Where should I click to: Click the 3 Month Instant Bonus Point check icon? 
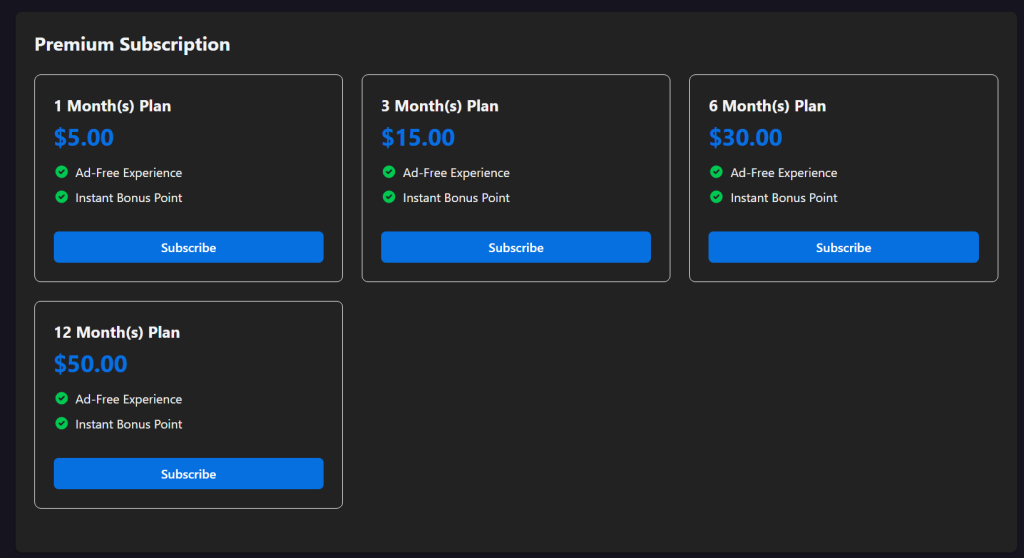click(389, 197)
